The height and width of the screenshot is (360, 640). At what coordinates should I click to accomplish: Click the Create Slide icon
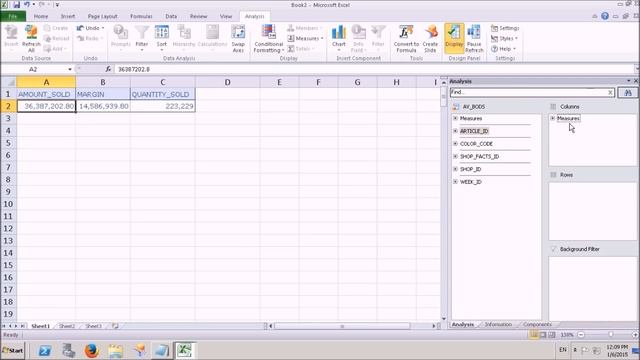[x=430, y=39]
